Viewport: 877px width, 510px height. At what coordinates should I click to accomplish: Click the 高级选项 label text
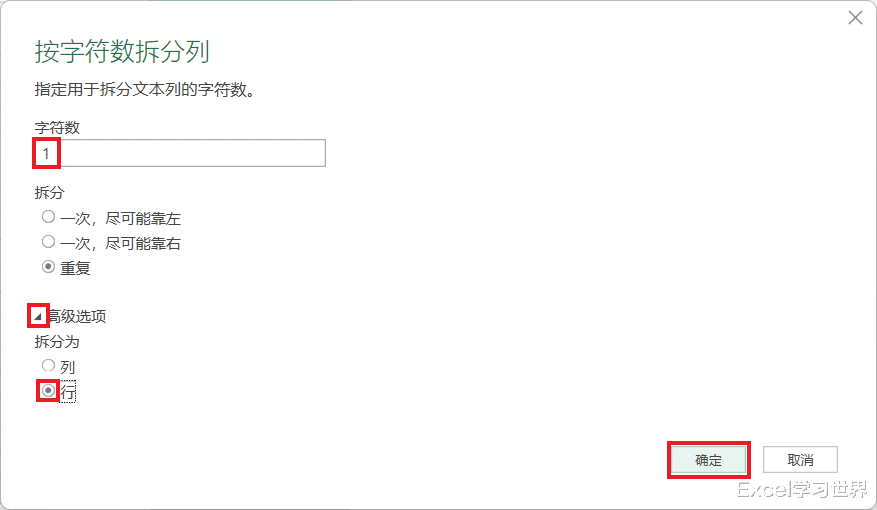tap(77, 317)
